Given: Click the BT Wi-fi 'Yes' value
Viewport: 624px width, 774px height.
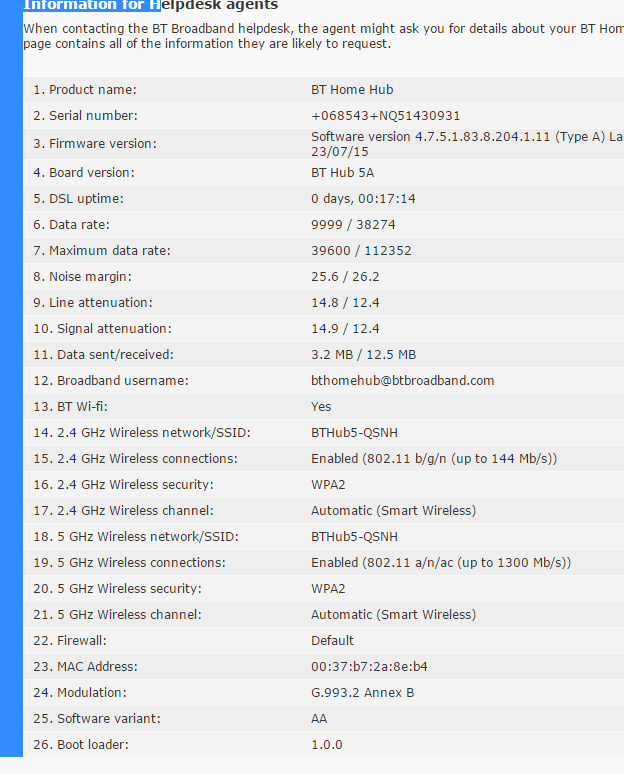Looking at the screenshot, I should point(321,407).
